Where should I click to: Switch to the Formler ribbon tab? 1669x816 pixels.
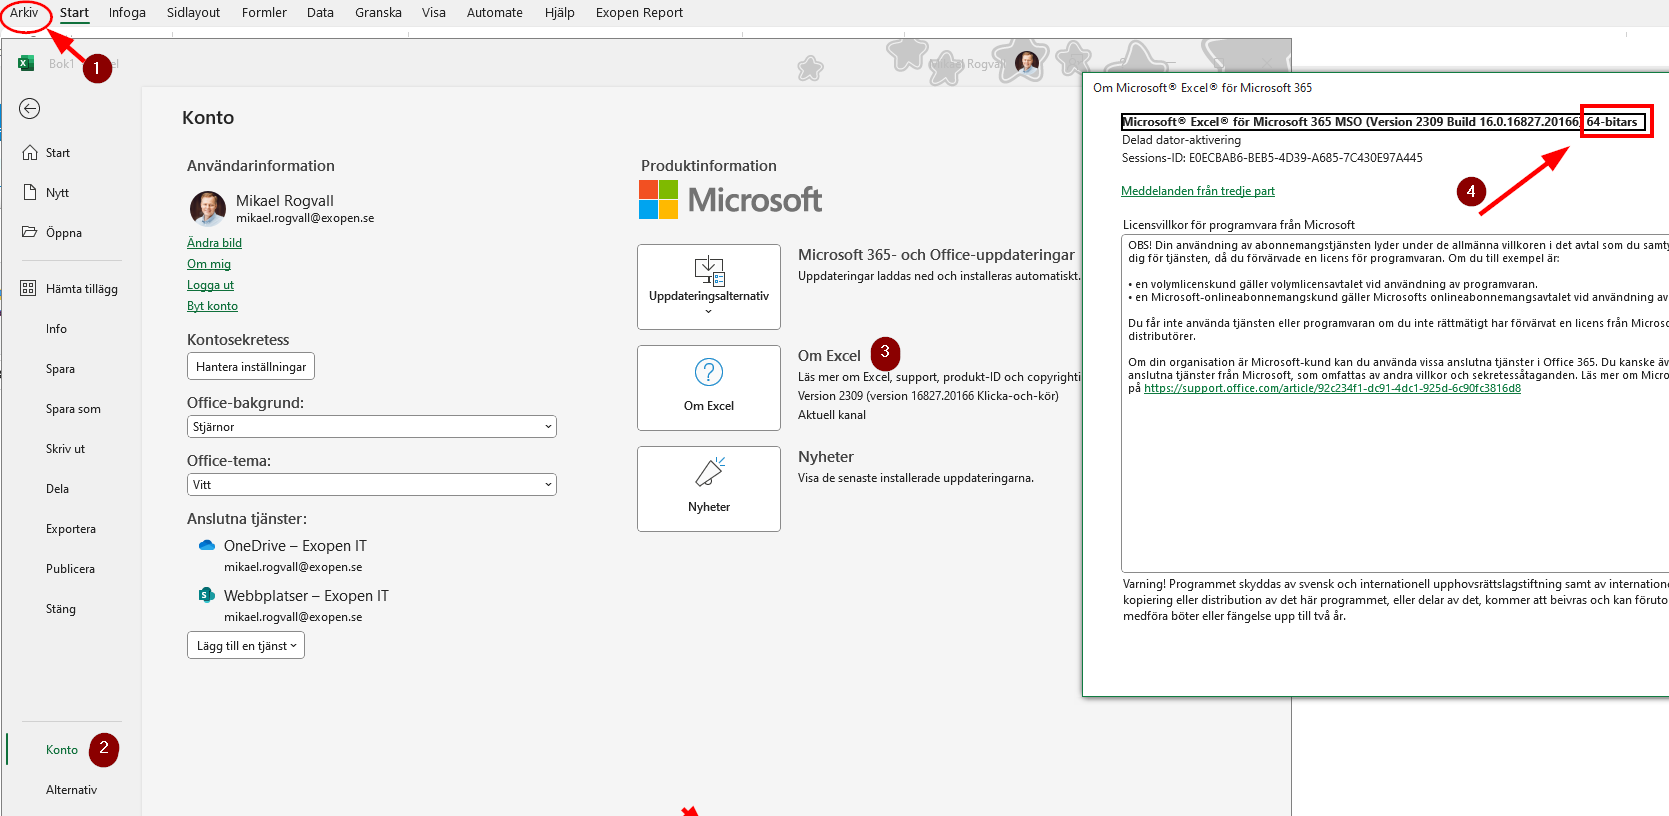(x=264, y=13)
